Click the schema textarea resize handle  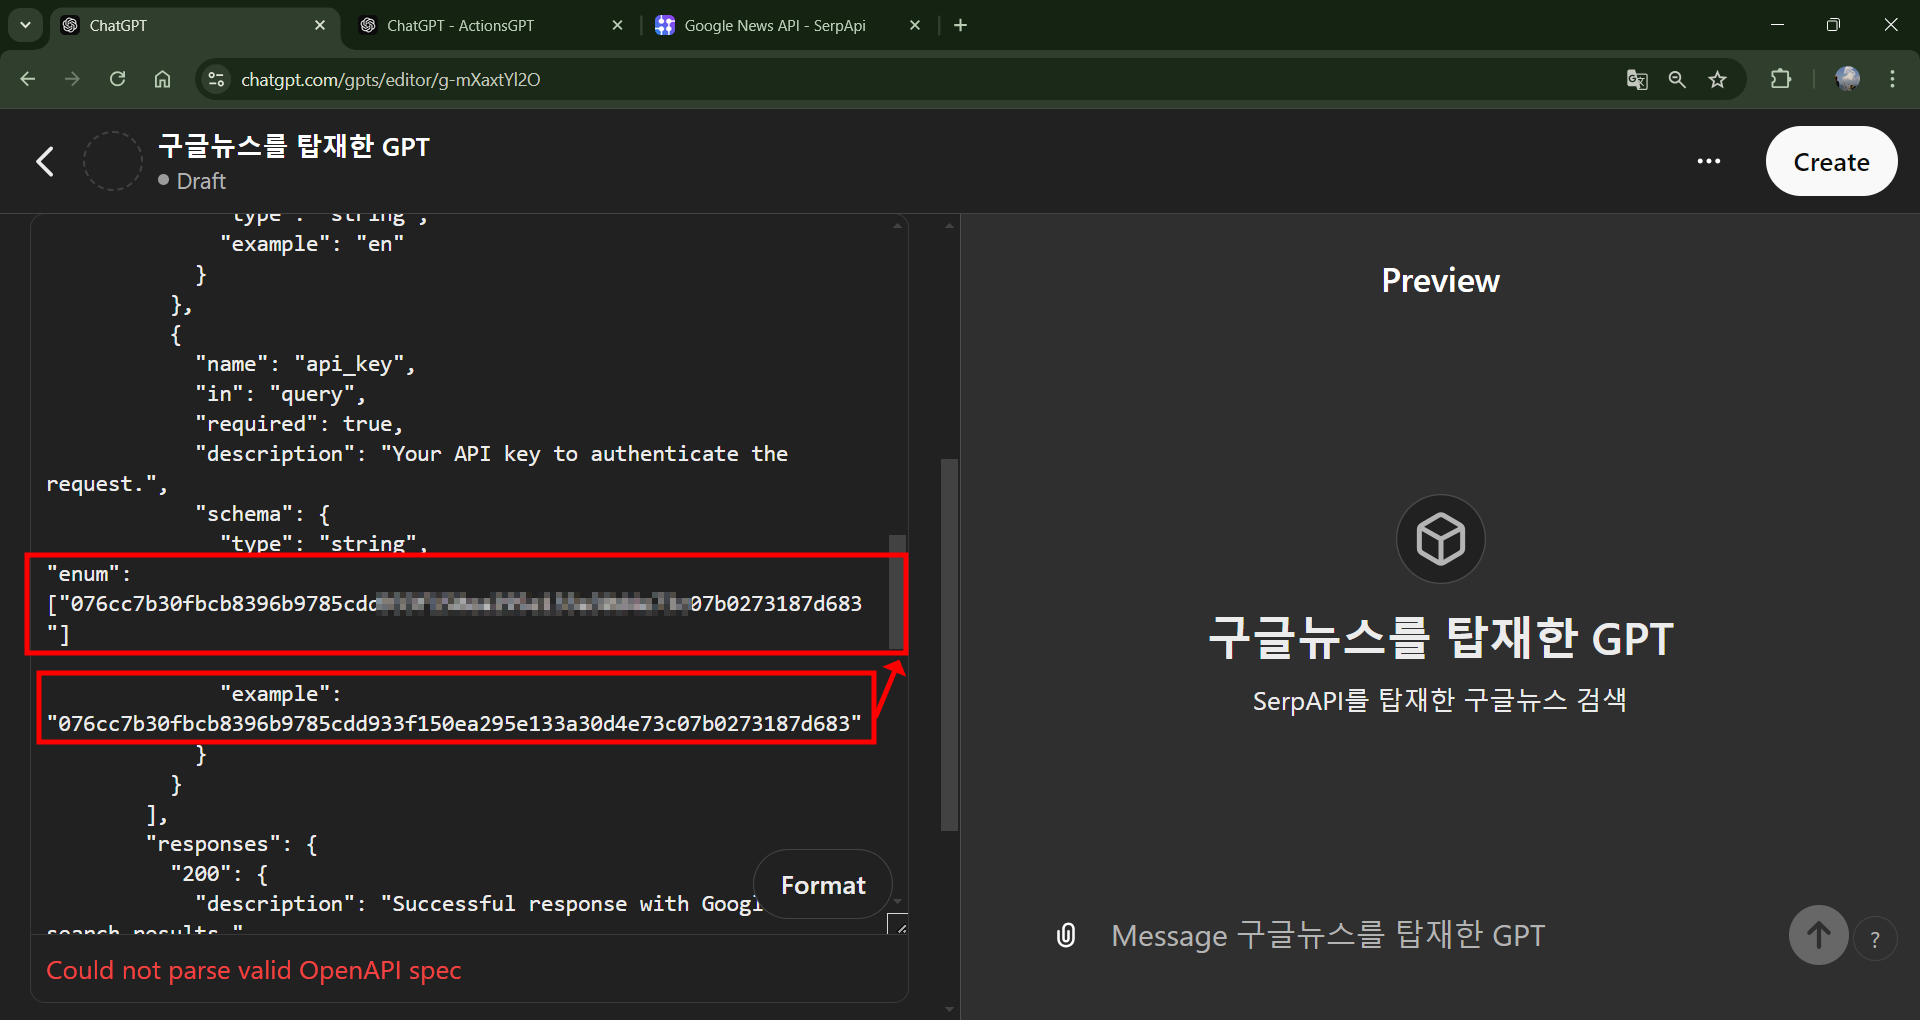tap(898, 924)
